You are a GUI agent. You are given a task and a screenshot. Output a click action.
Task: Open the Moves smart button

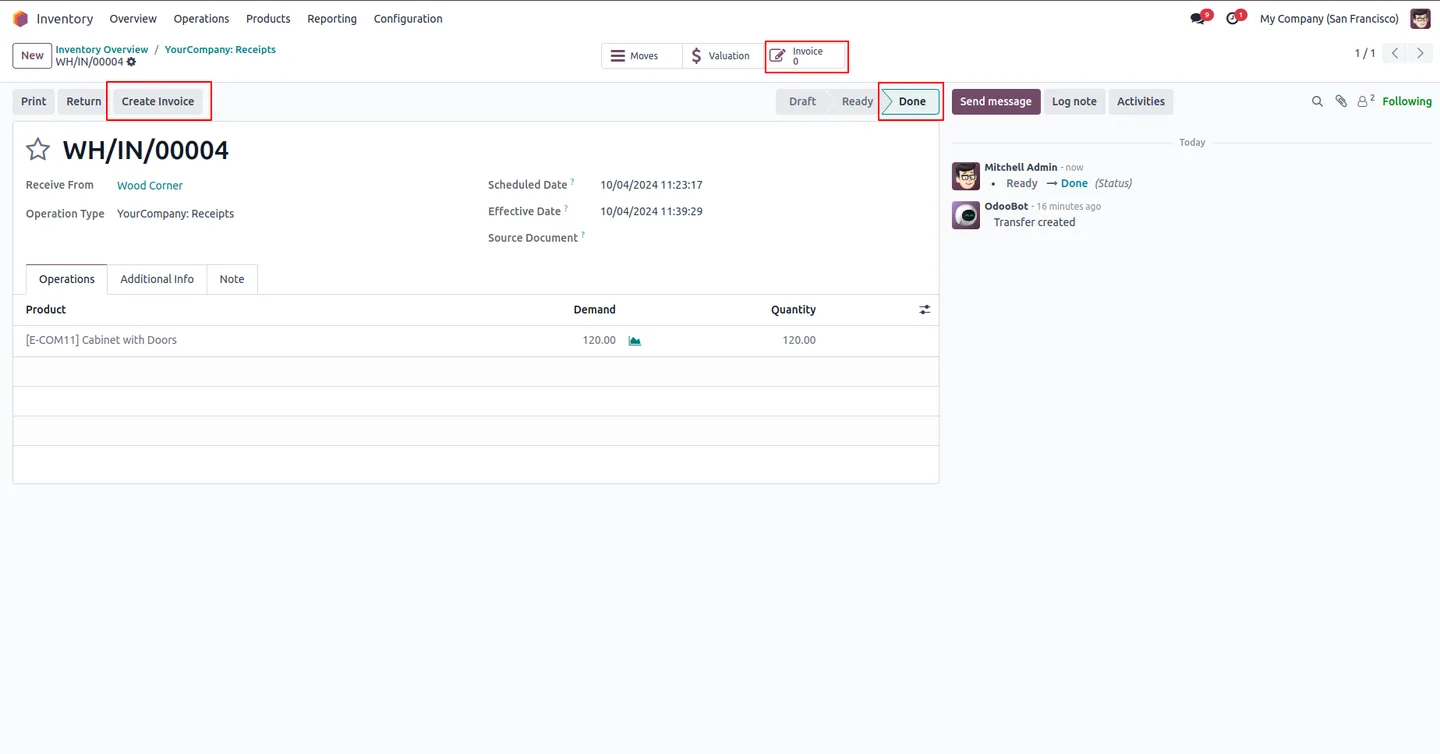642,56
